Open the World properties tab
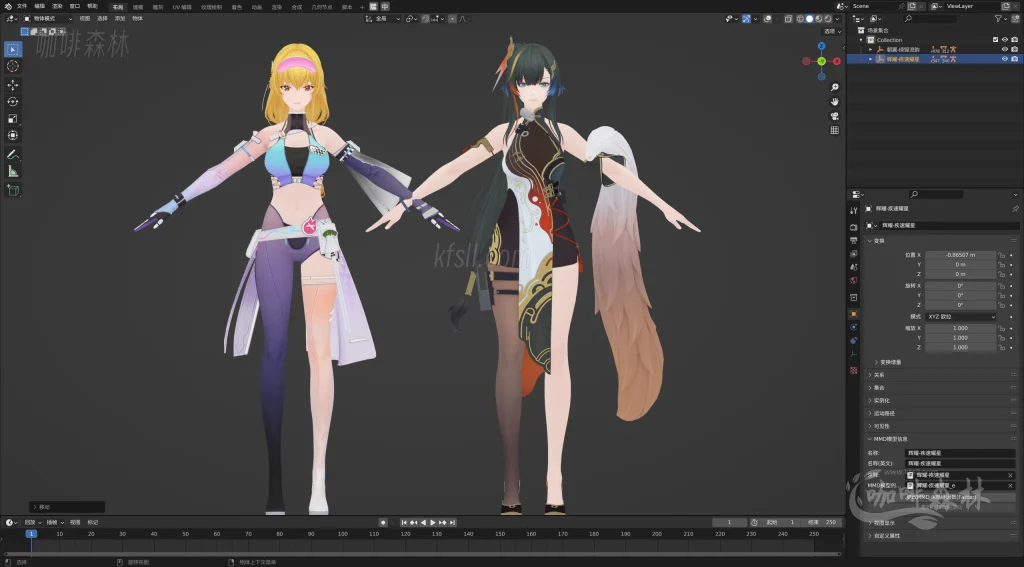The image size is (1024, 567). [854, 280]
